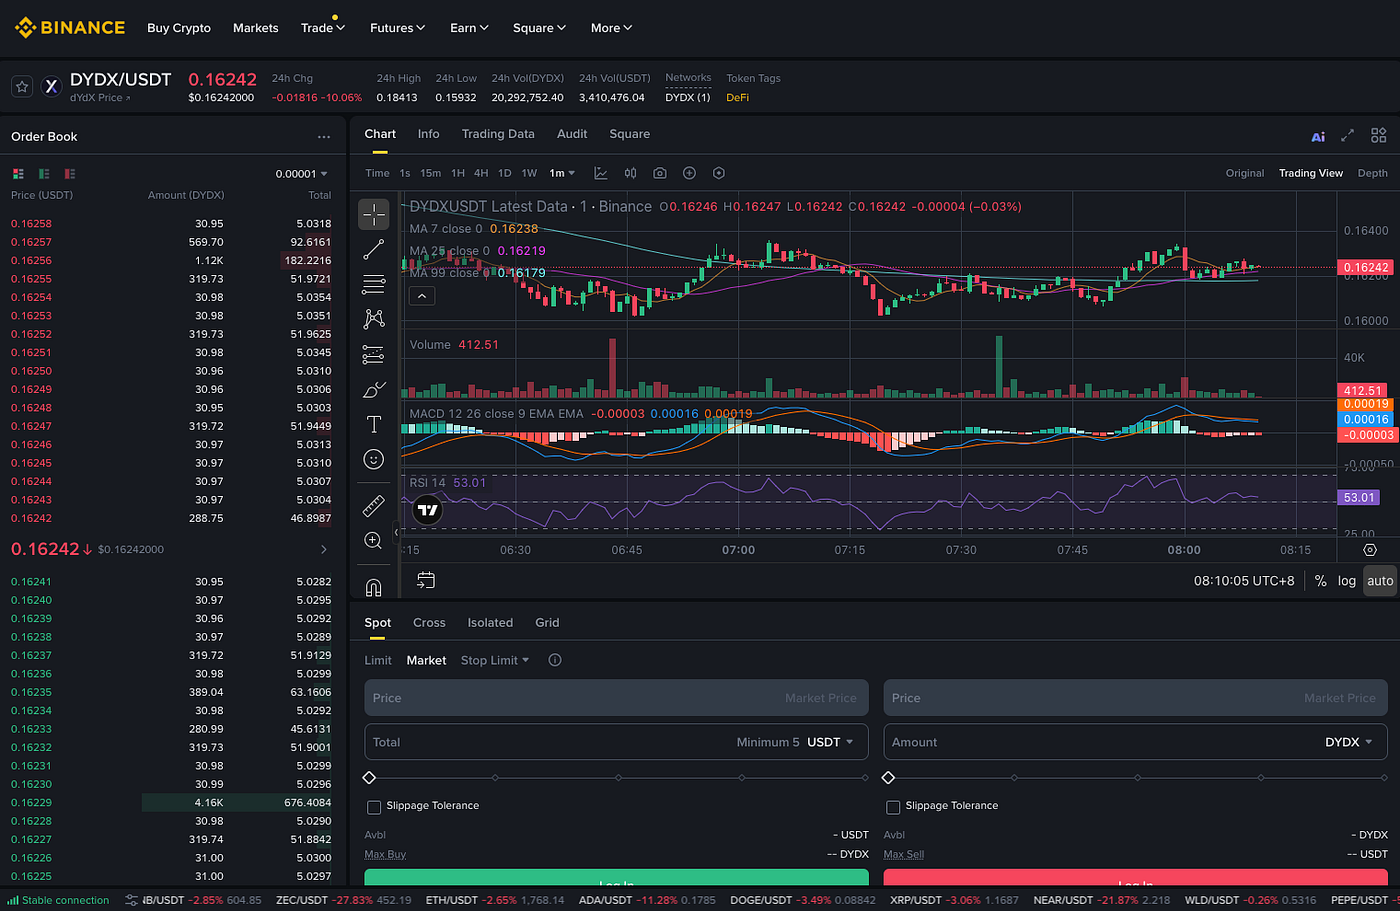Switch to the Info tab
The image size is (1400, 911).
pyautogui.click(x=428, y=134)
